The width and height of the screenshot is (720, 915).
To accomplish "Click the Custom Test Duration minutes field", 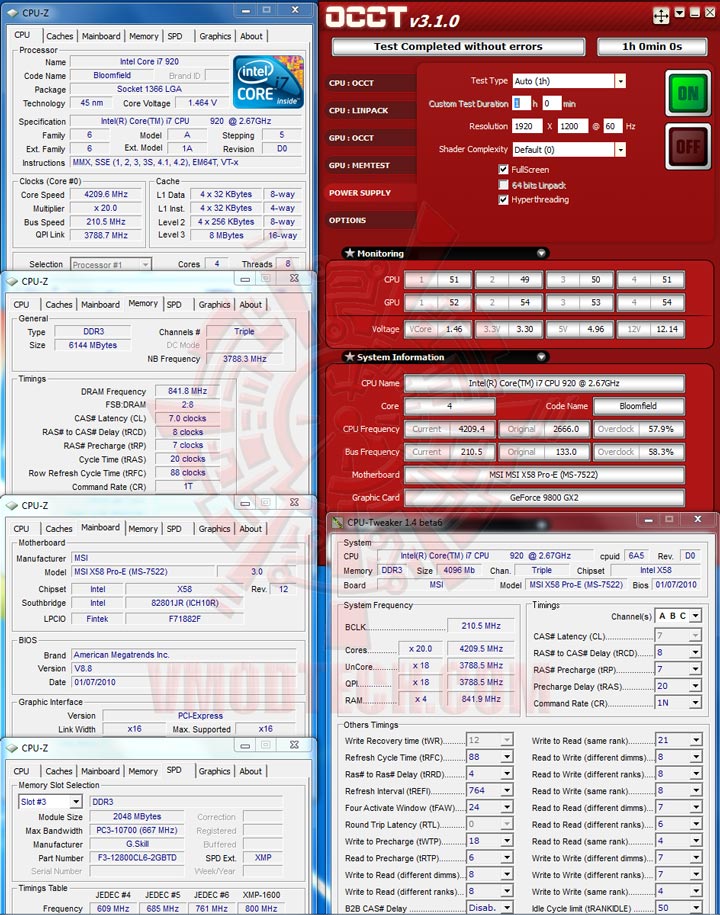I will pos(551,103).
